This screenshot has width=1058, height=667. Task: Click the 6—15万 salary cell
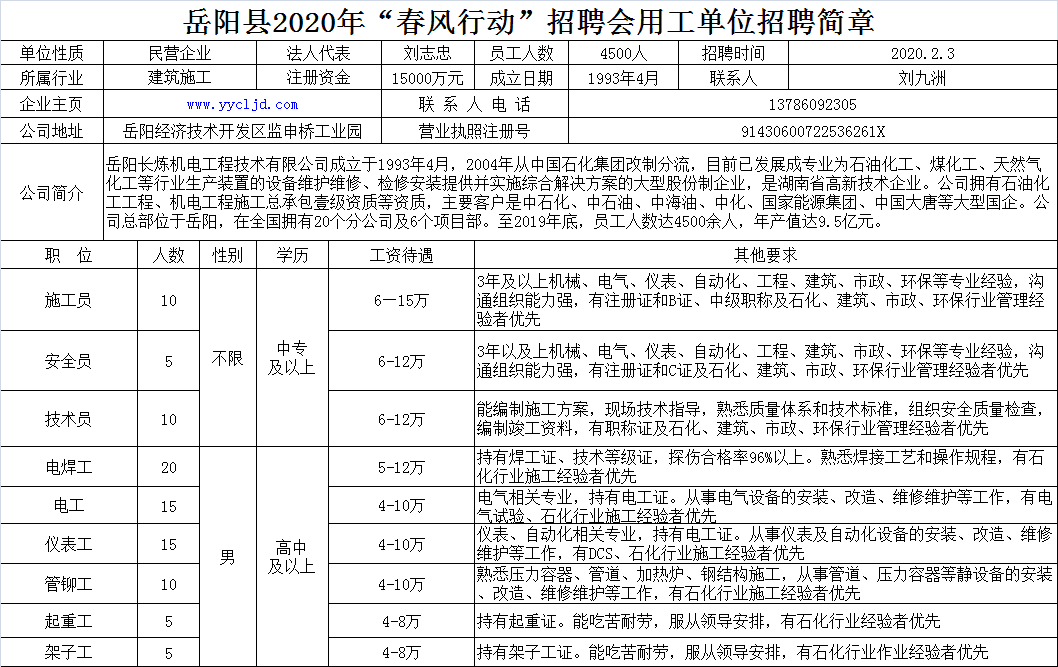401,300
